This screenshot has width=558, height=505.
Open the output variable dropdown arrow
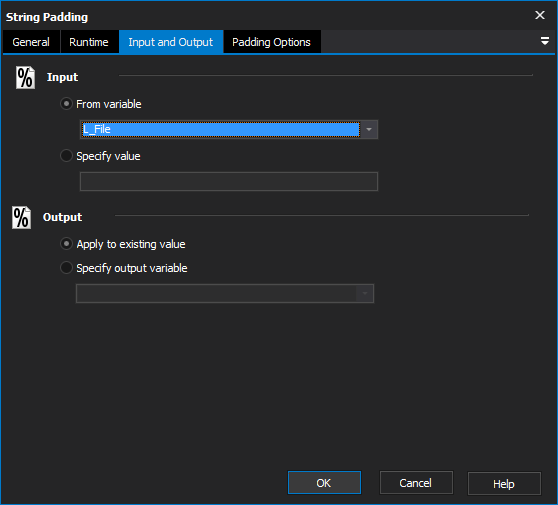365,294
